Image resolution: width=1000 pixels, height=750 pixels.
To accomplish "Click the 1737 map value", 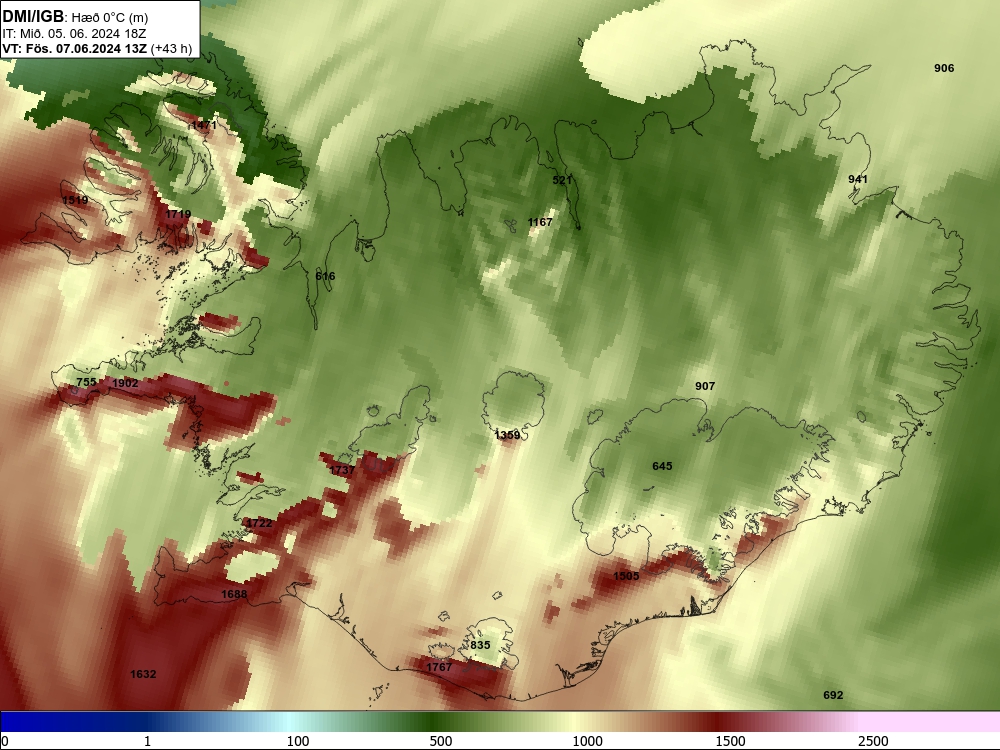I will coord(342,470).
